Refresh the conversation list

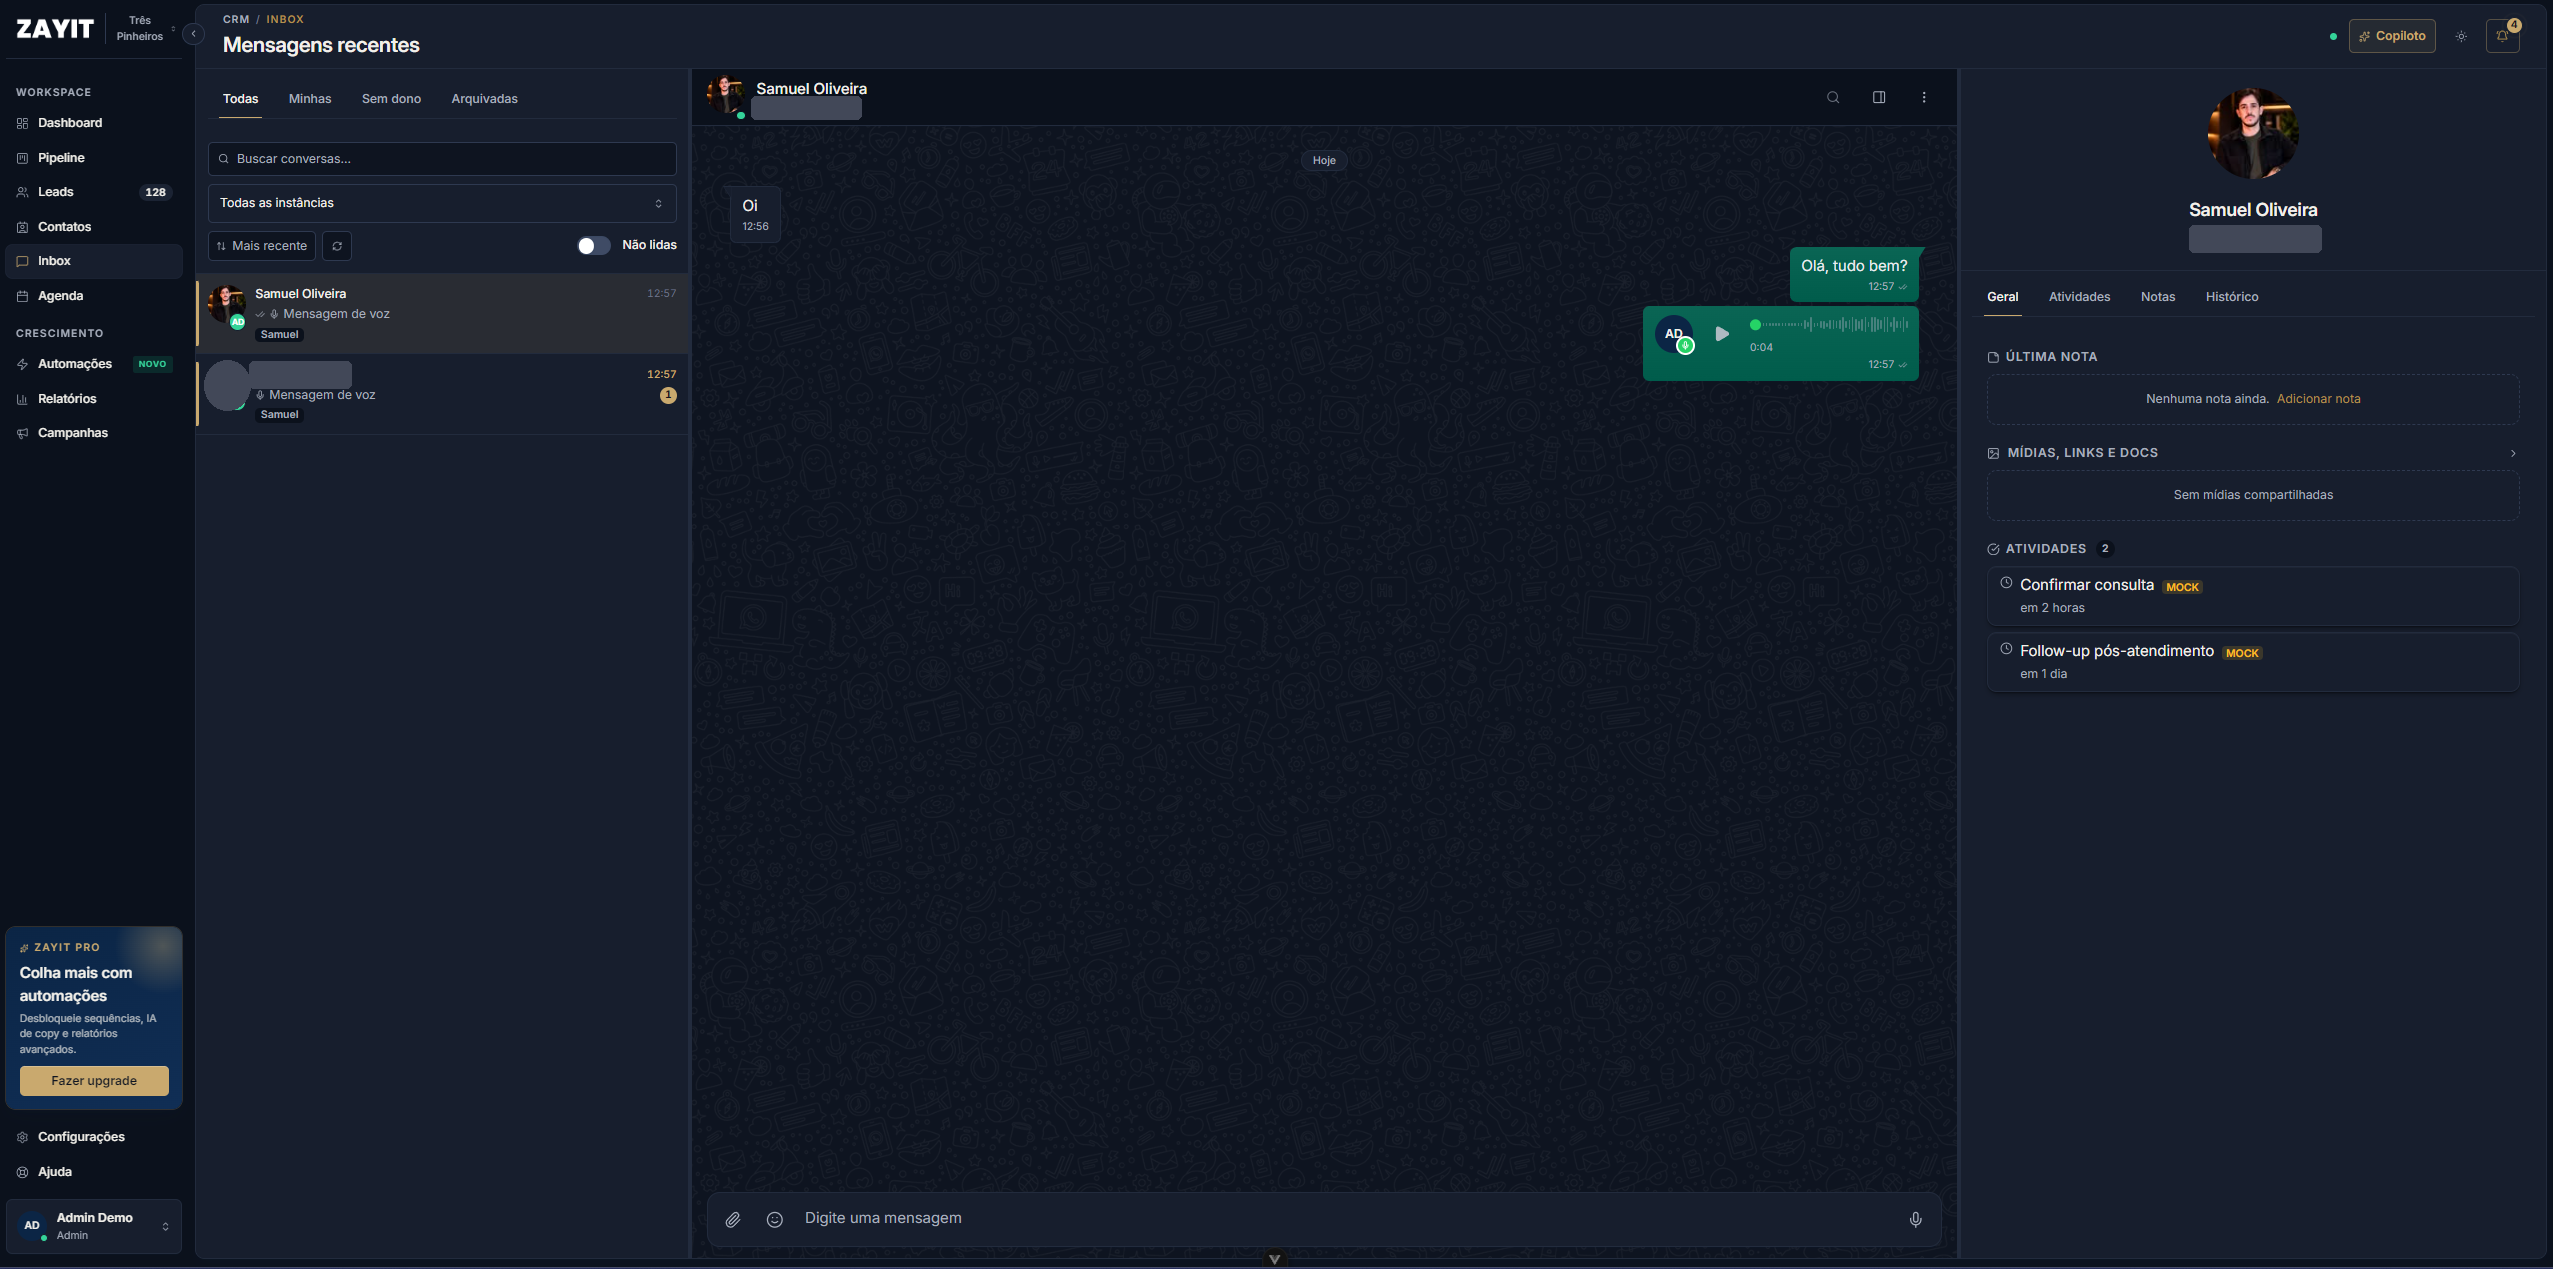pos(337,246)
